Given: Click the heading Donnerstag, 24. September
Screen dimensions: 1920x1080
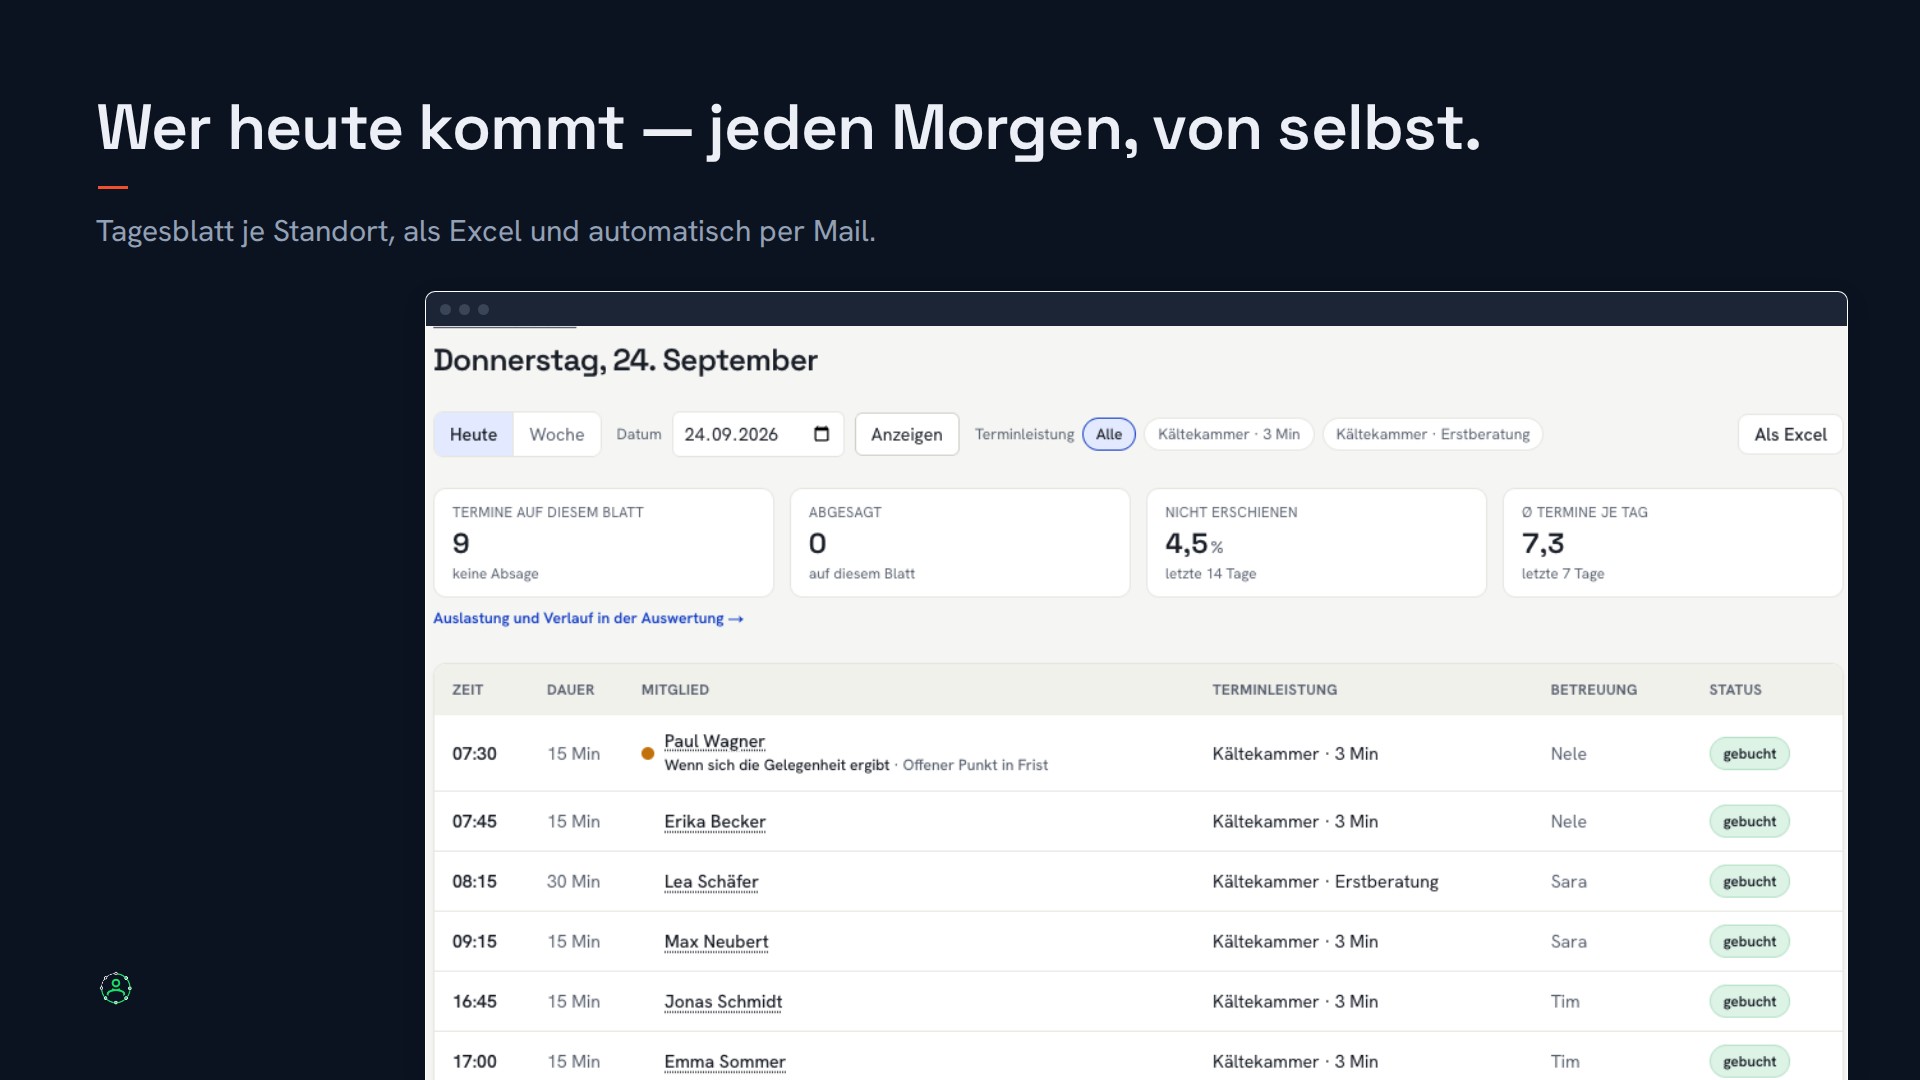Looking at the screenshot, I should coord(625,361).
